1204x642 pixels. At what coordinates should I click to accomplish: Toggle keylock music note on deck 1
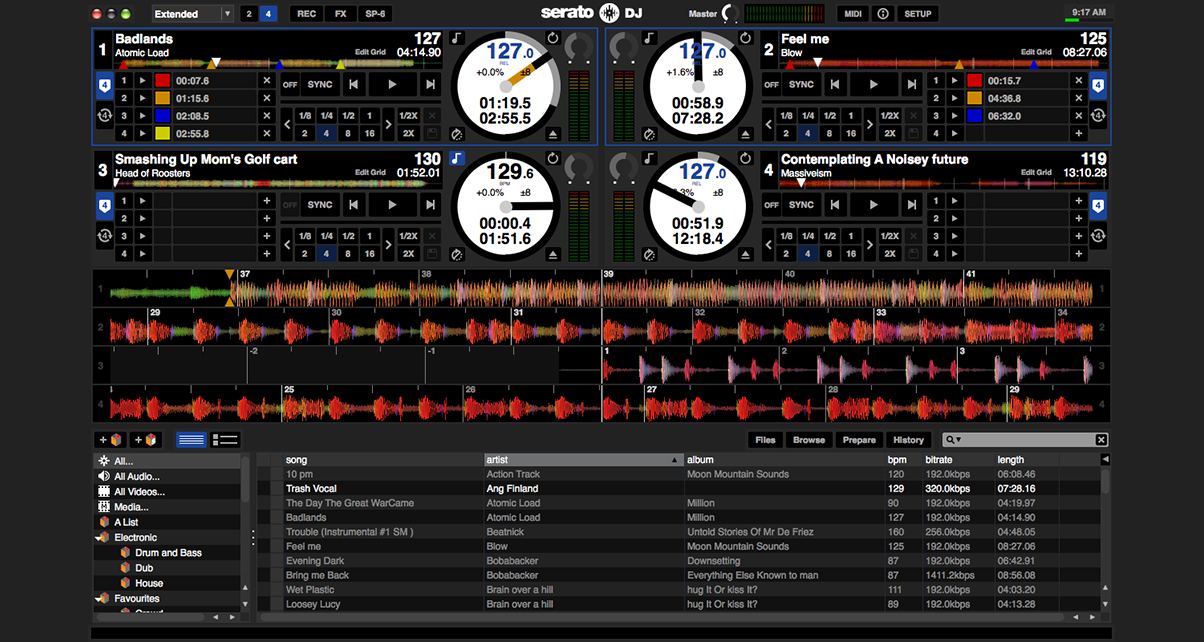(x=457, y=38)
